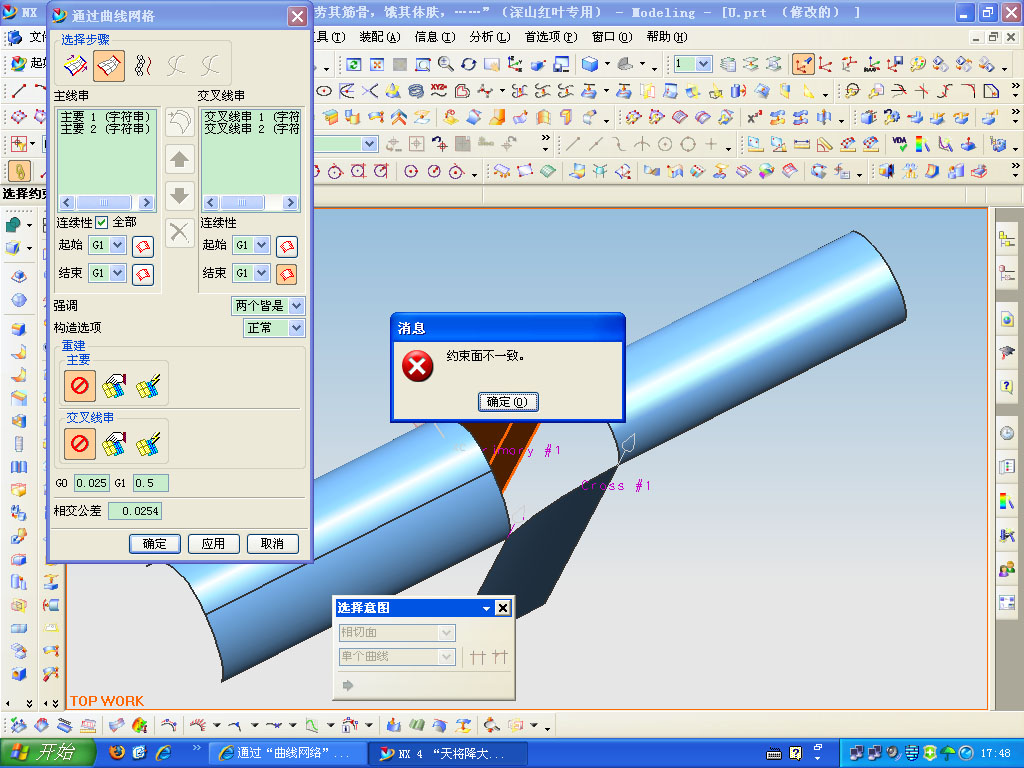Image resolution: width=1024 pixels, height=768 pixels.
Task: Open the 分析(L) menu
Action: click(x=489, y=37)
